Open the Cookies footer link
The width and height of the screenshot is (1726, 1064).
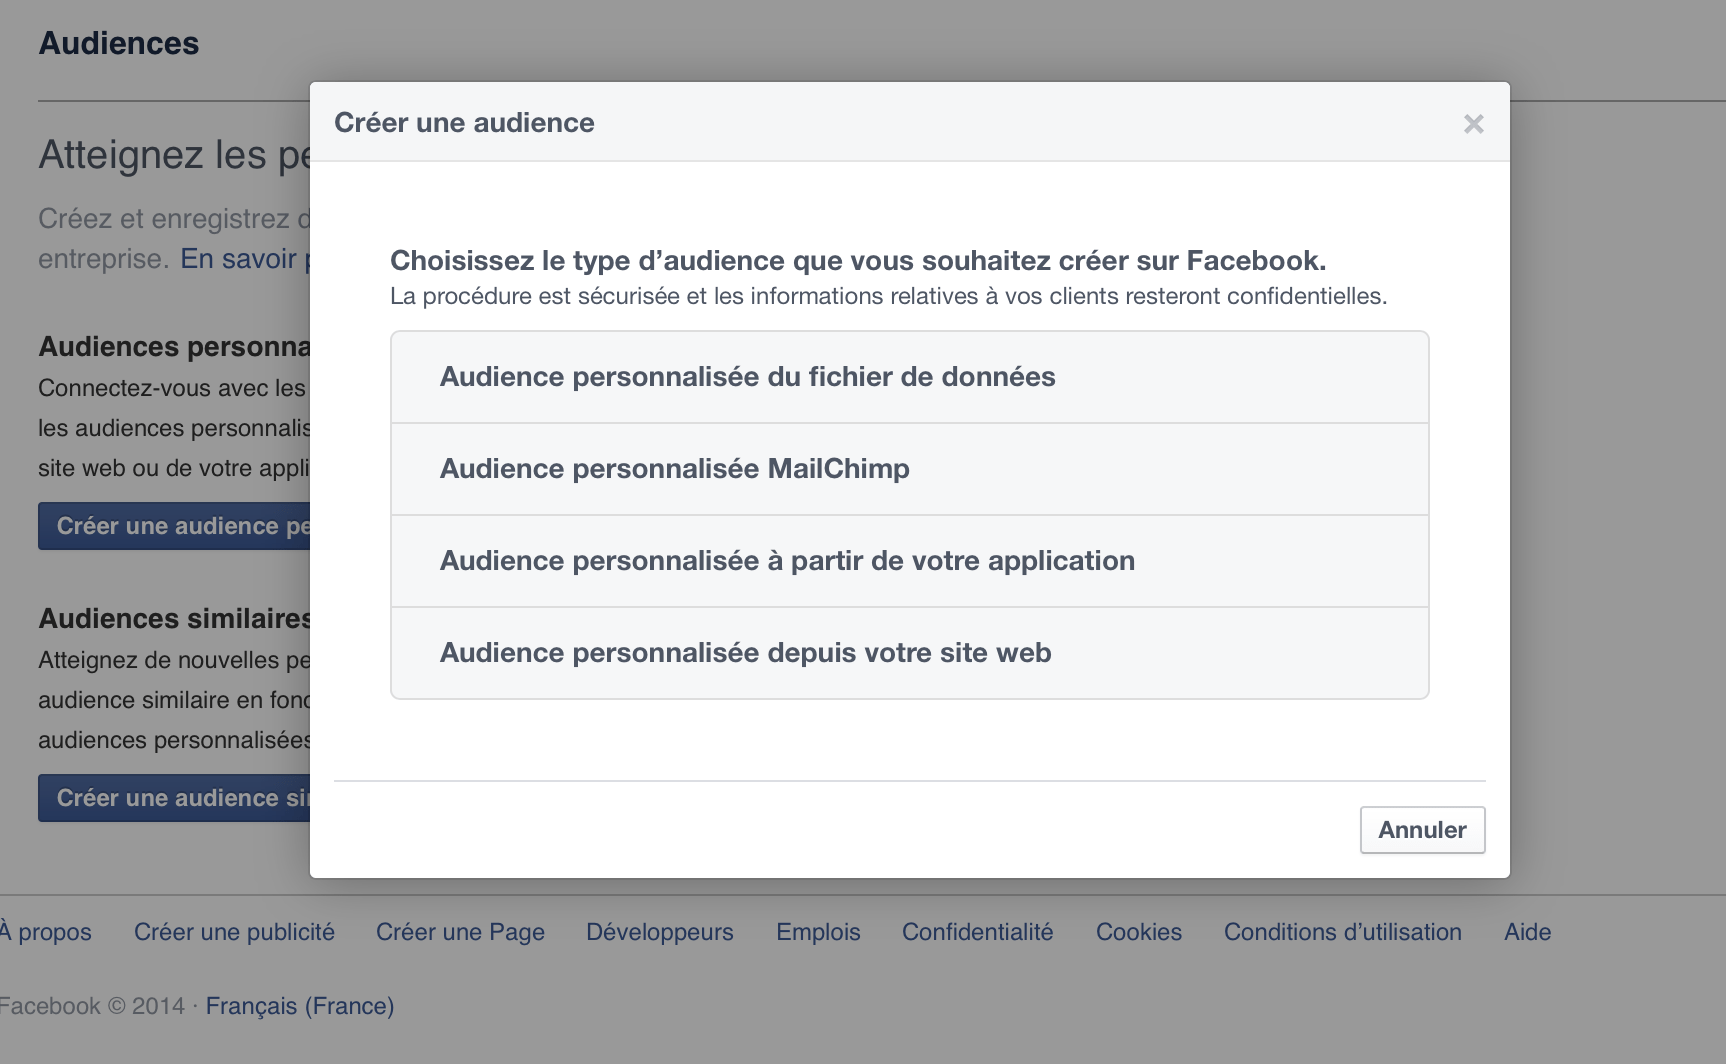pyautogui.click(x=1139, y=932)
